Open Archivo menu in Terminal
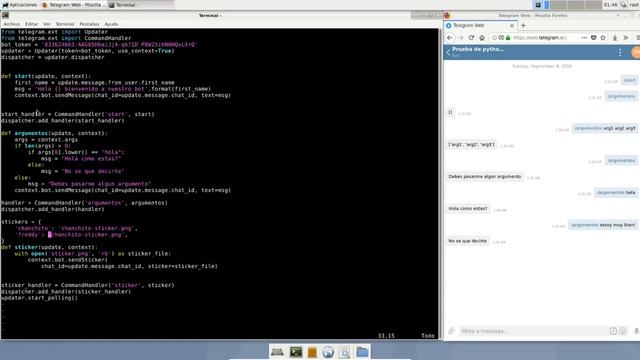Screen dimensions: 640x360 coord(11,24)
